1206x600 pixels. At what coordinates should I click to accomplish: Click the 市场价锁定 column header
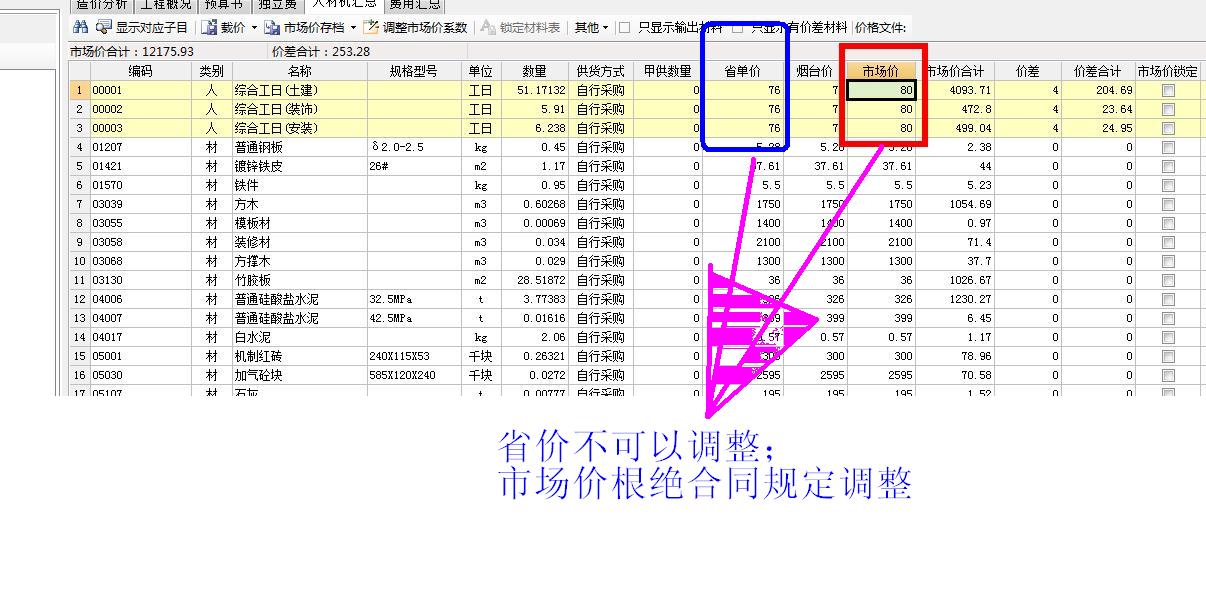pyautogui.click(x=1167, y=71)
